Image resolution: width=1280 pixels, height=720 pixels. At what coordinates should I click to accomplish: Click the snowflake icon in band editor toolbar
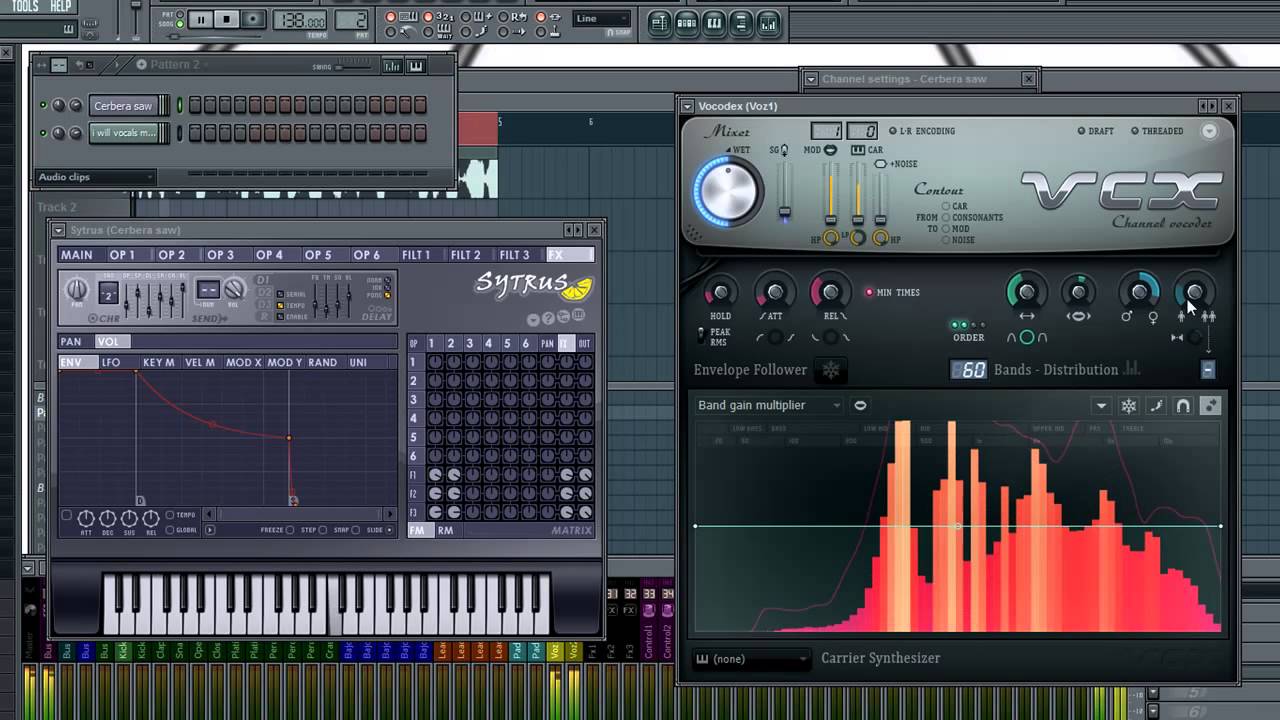click(x=1128, y=405)
